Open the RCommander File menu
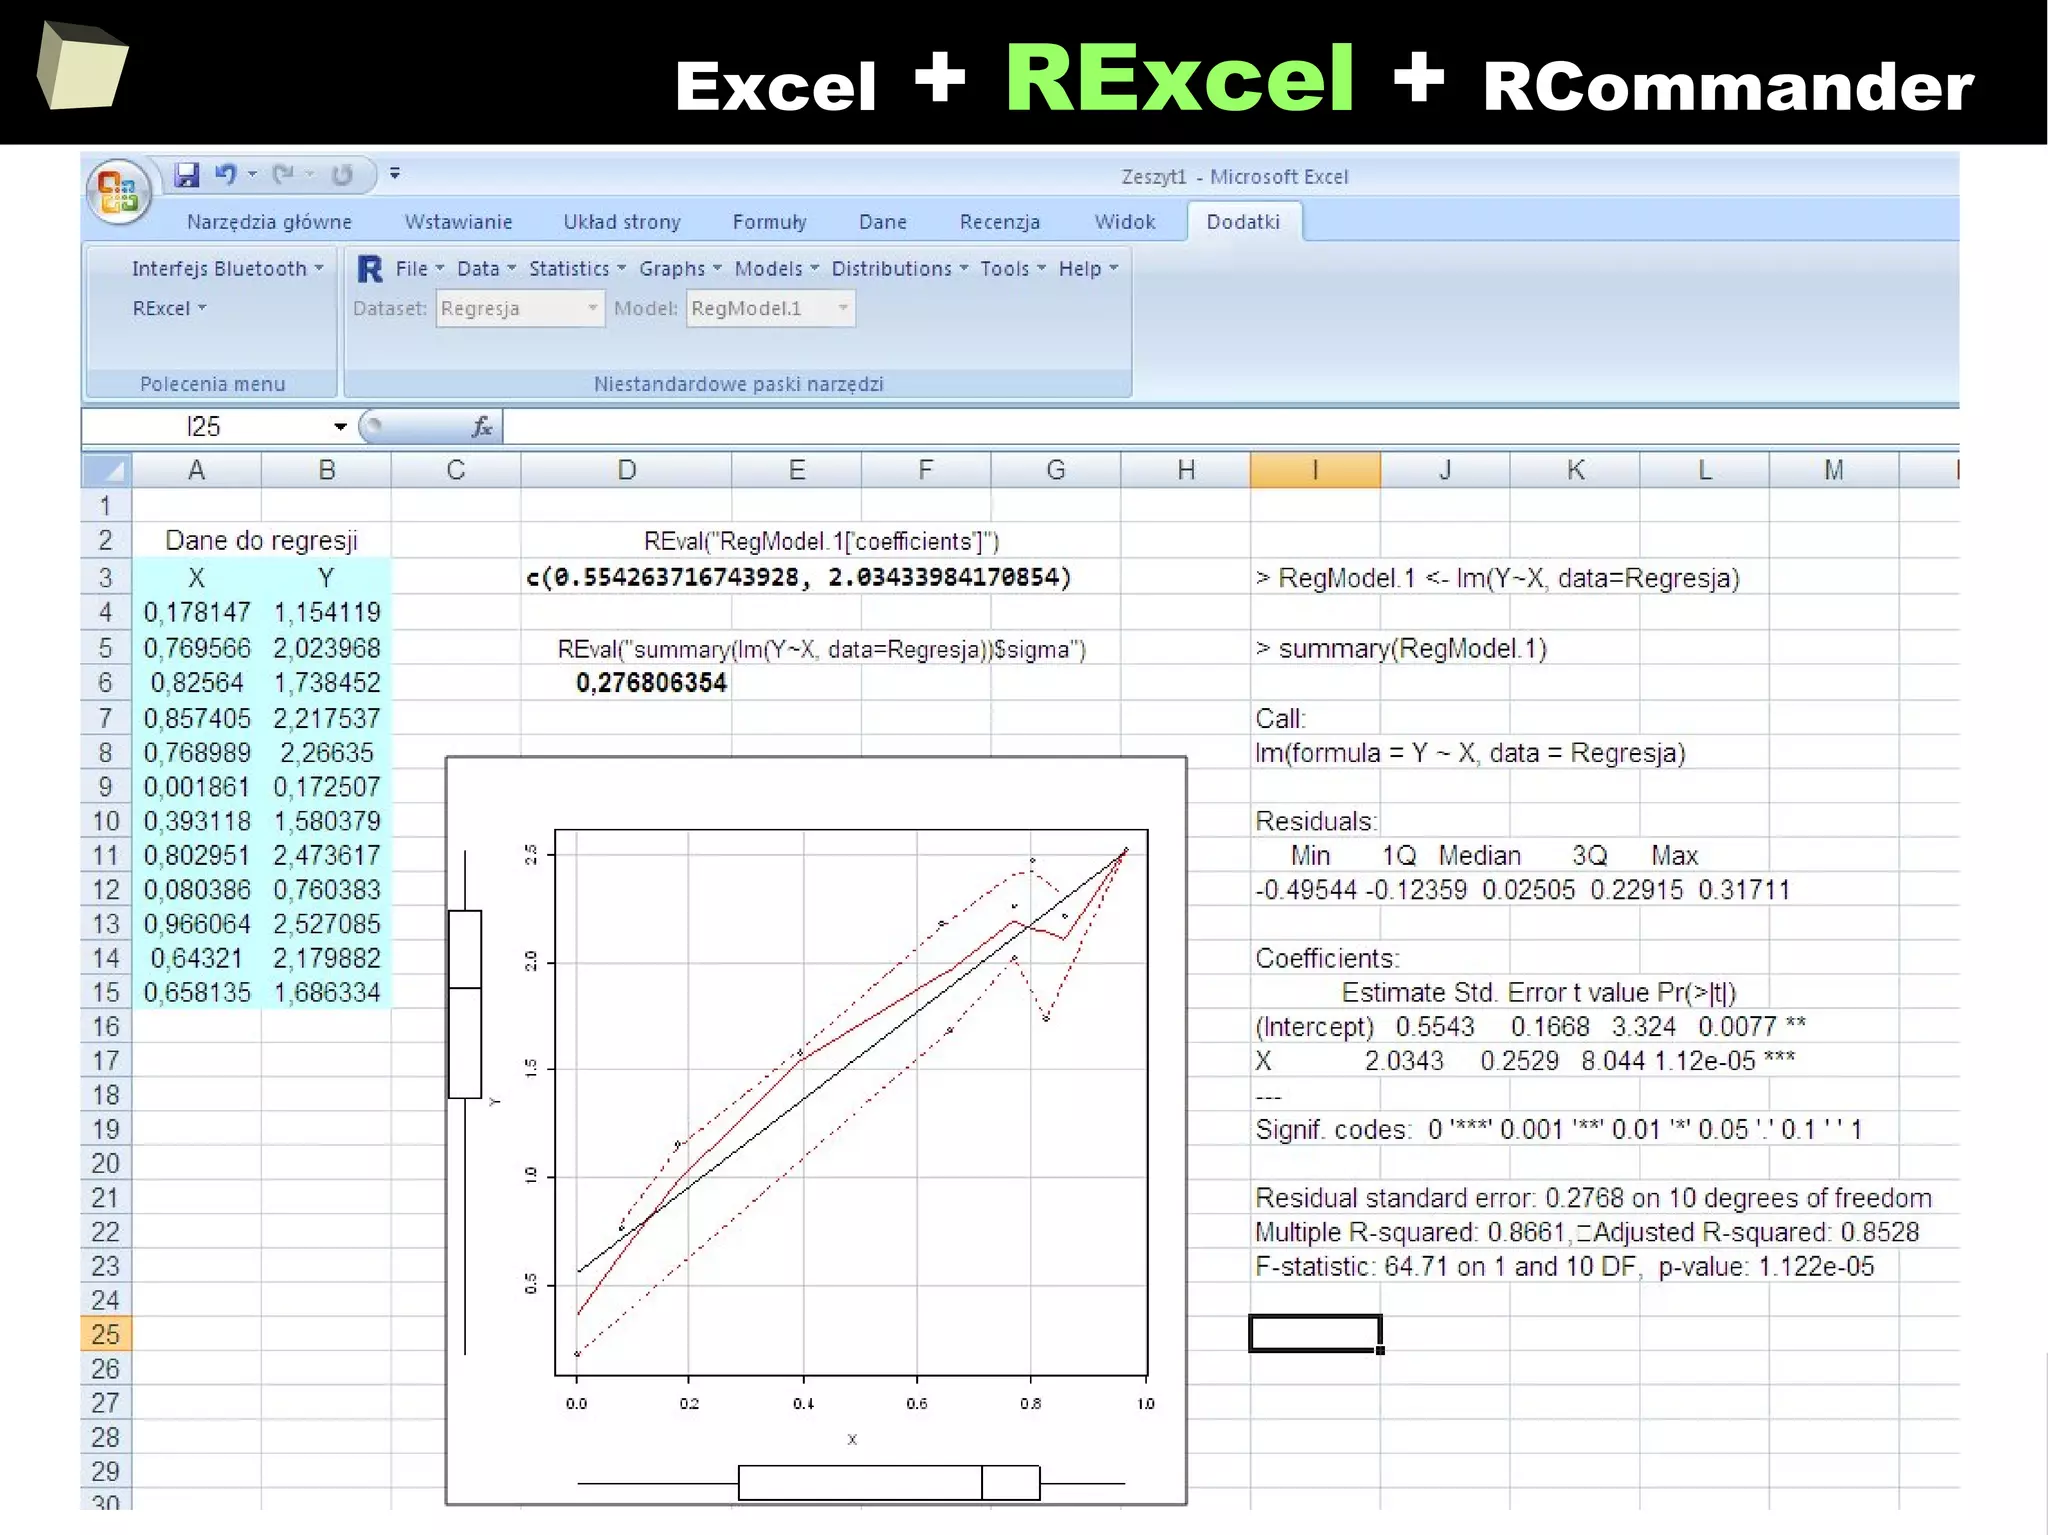This screenshot has width=2048, height=1535. point(419,269)
